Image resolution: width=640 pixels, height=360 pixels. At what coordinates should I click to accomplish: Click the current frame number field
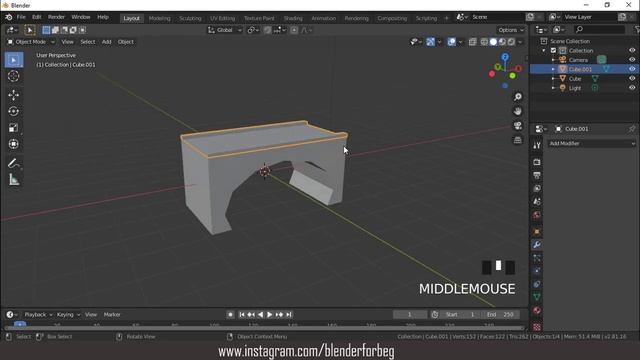click(x=410, y=315)
